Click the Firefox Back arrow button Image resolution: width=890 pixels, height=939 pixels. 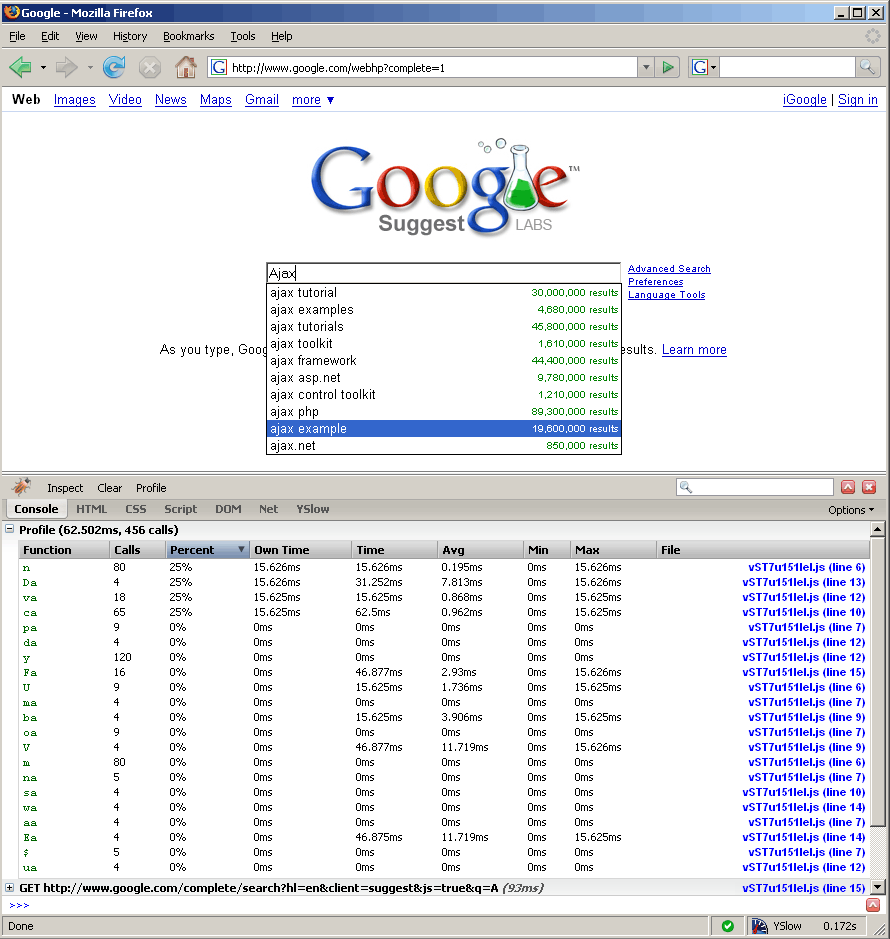[20, 68]
